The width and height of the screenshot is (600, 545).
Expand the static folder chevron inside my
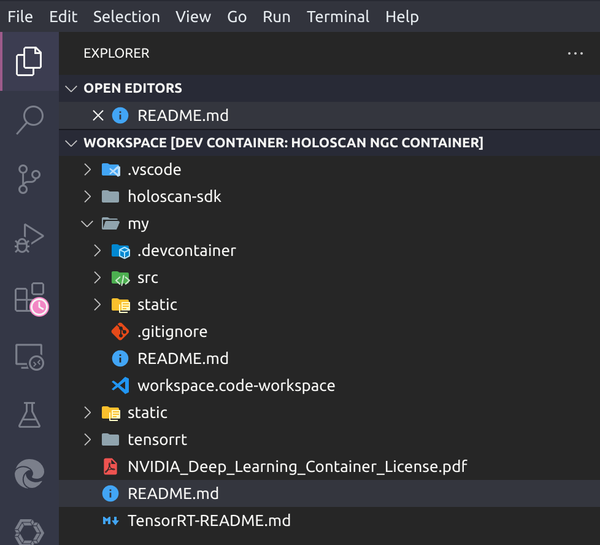tap(97, 305)
